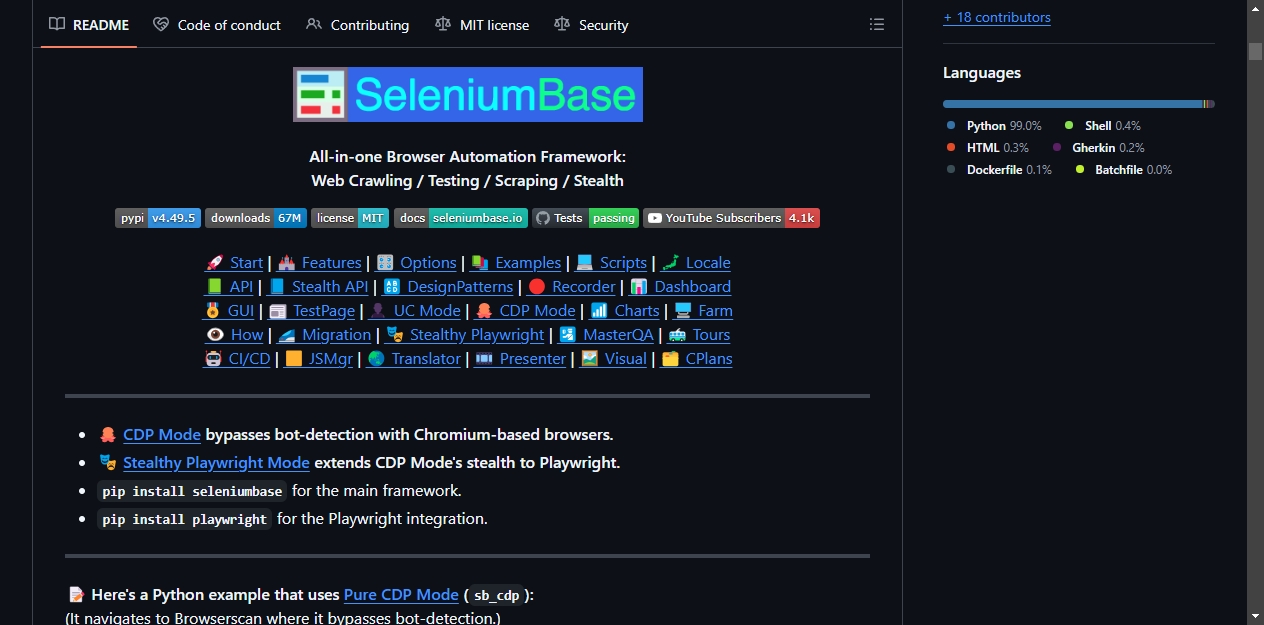Open the Translator link

tap(414, 359)
